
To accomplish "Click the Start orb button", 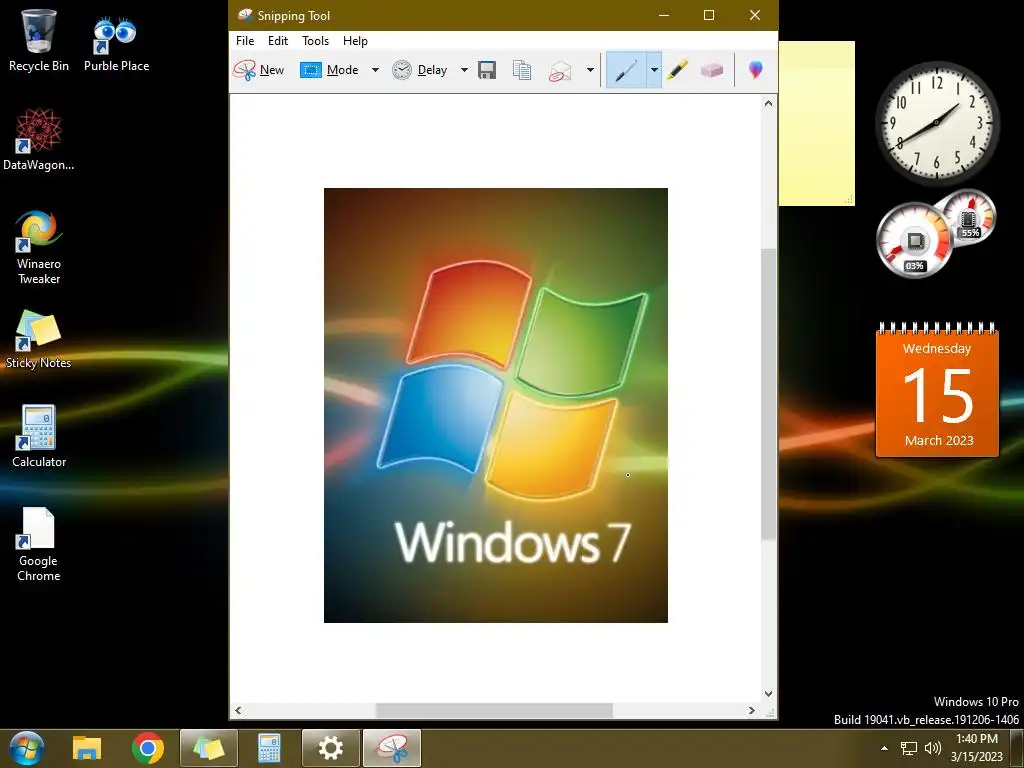I will (x=27, y=748).
